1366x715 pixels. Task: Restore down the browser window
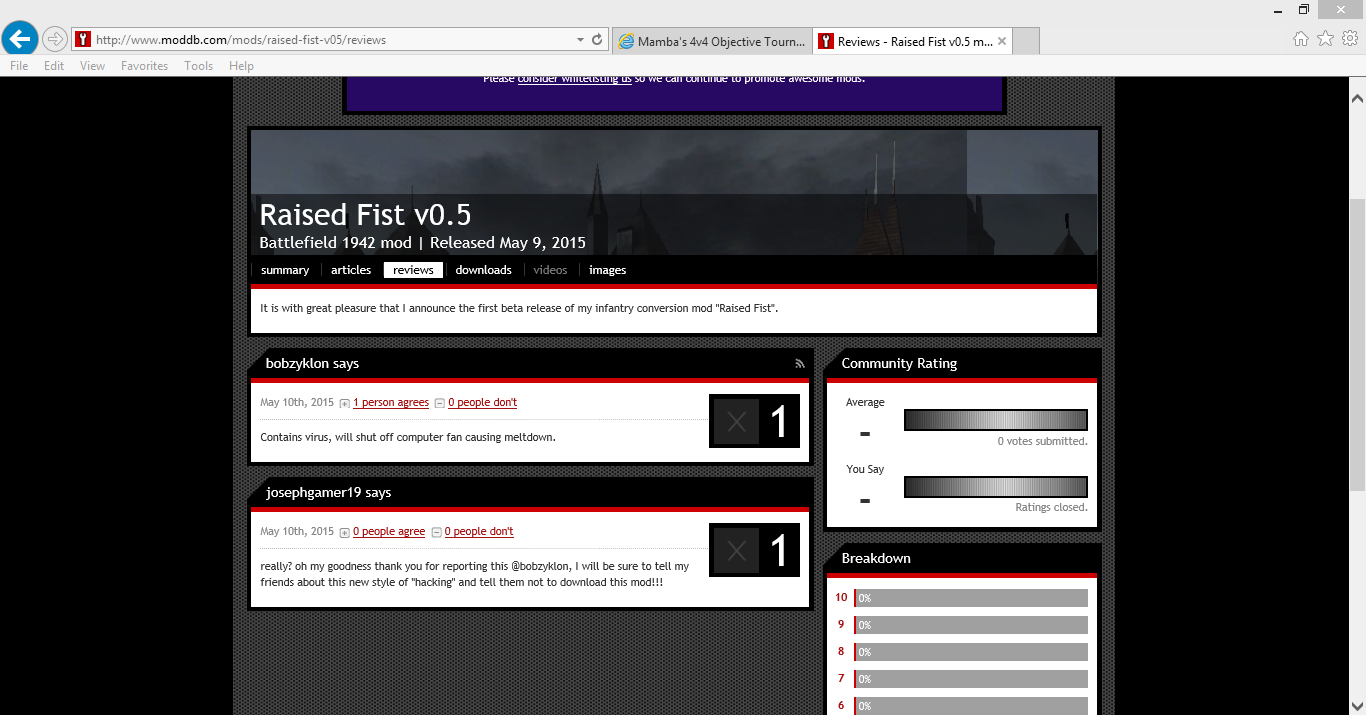[x=1304, y=9]
